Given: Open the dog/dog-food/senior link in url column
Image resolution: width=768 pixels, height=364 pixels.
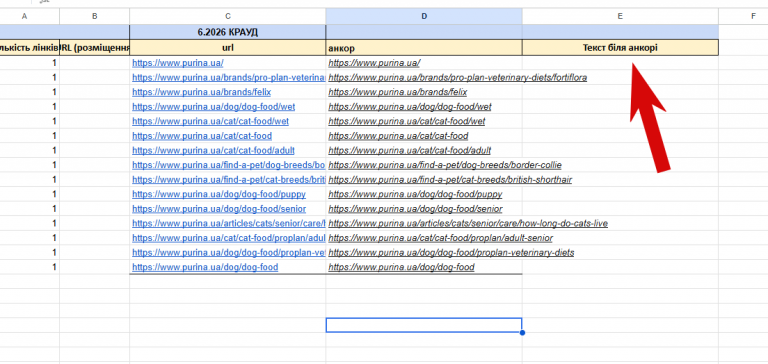Looking at the screenshot, I should point(219,209).
